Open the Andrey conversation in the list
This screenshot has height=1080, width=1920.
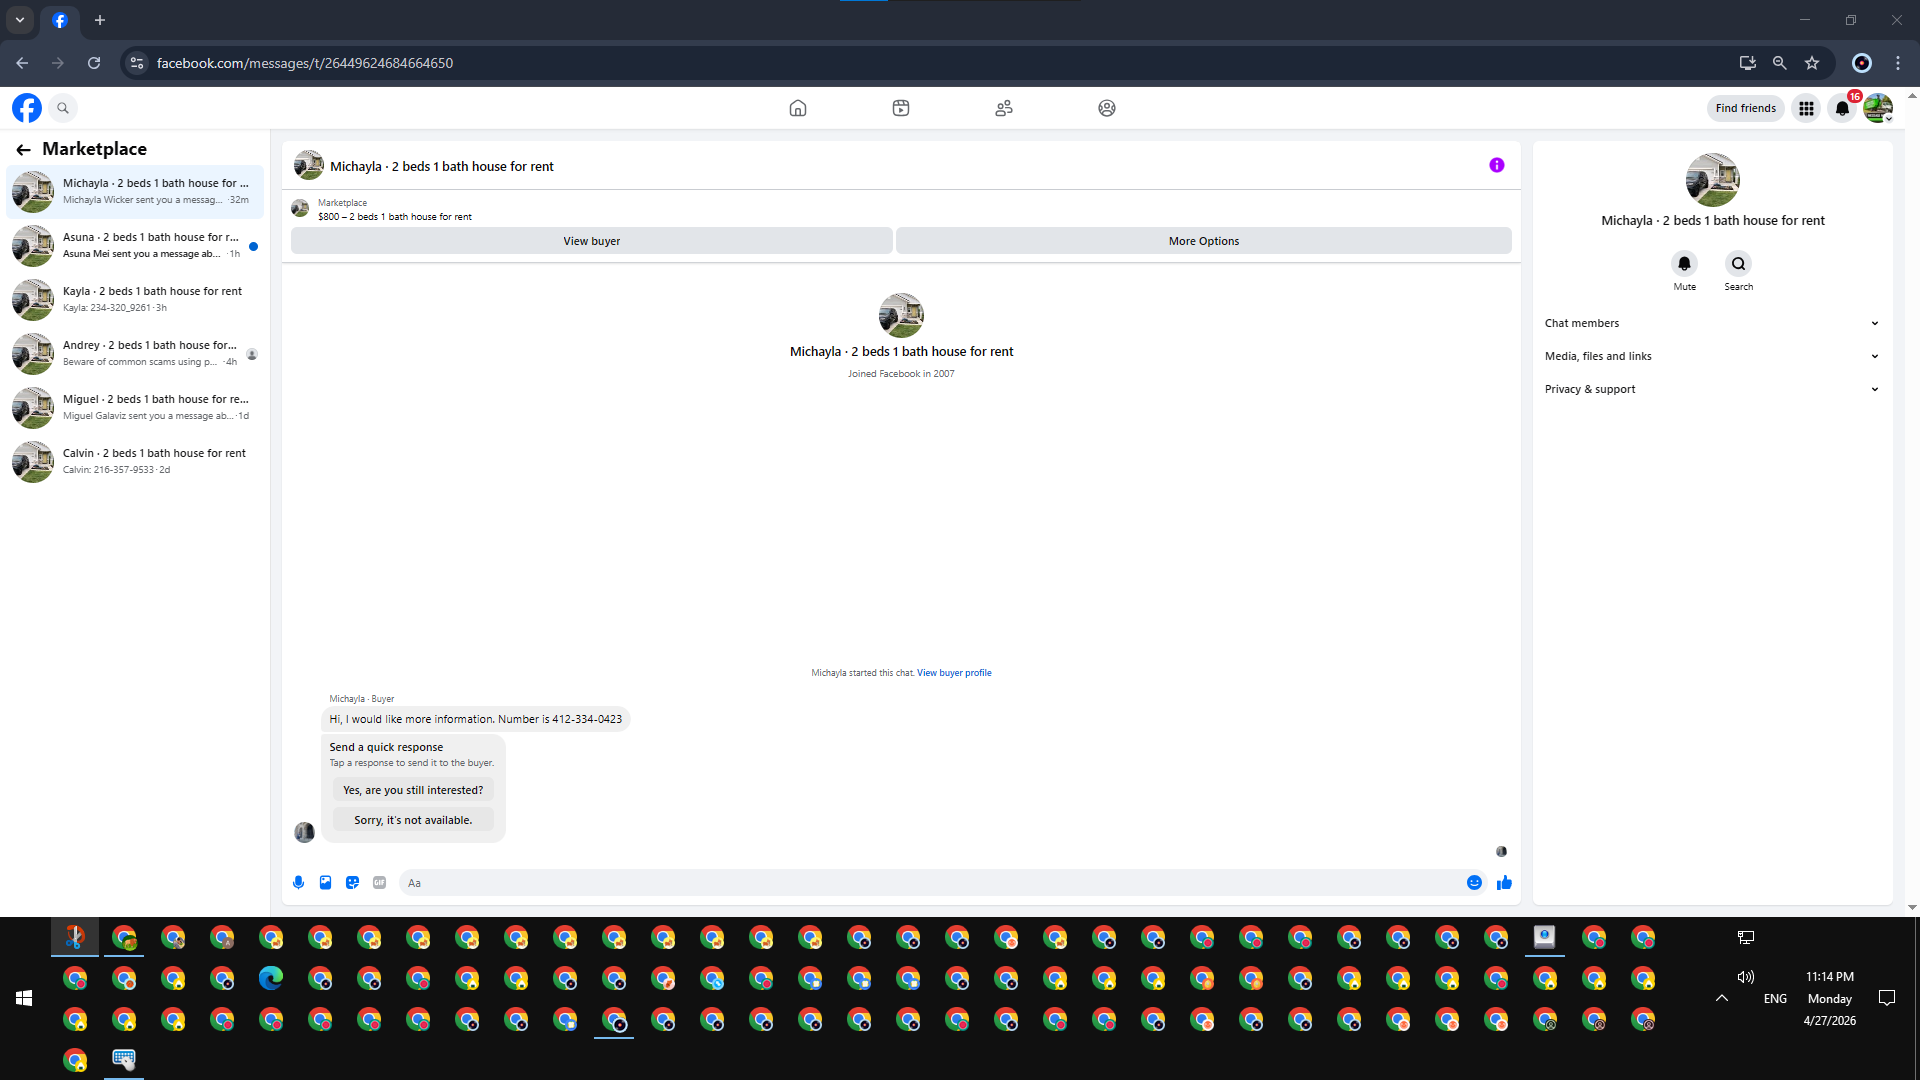click(x=135, y=353)
